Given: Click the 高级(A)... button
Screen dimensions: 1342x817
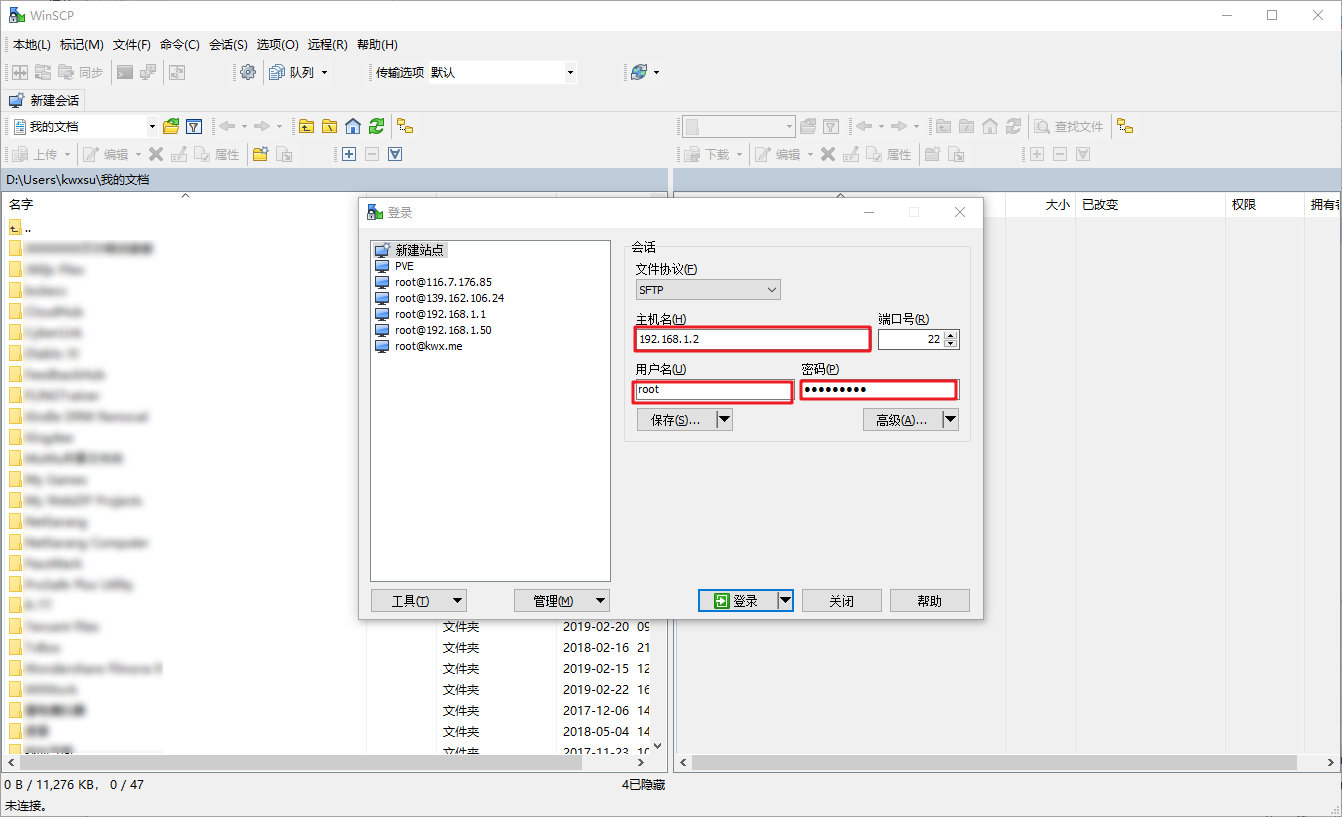Looking at the screenshot, I should coord(903,420).
